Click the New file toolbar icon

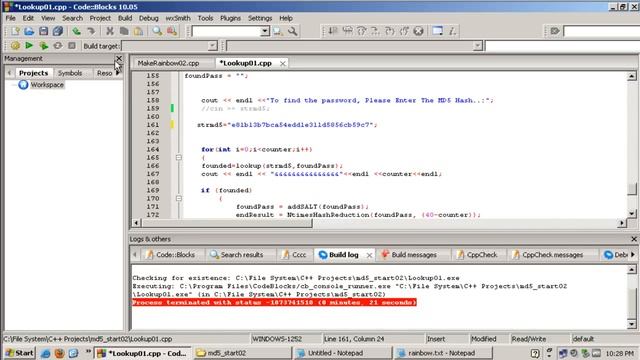(15, 31)
